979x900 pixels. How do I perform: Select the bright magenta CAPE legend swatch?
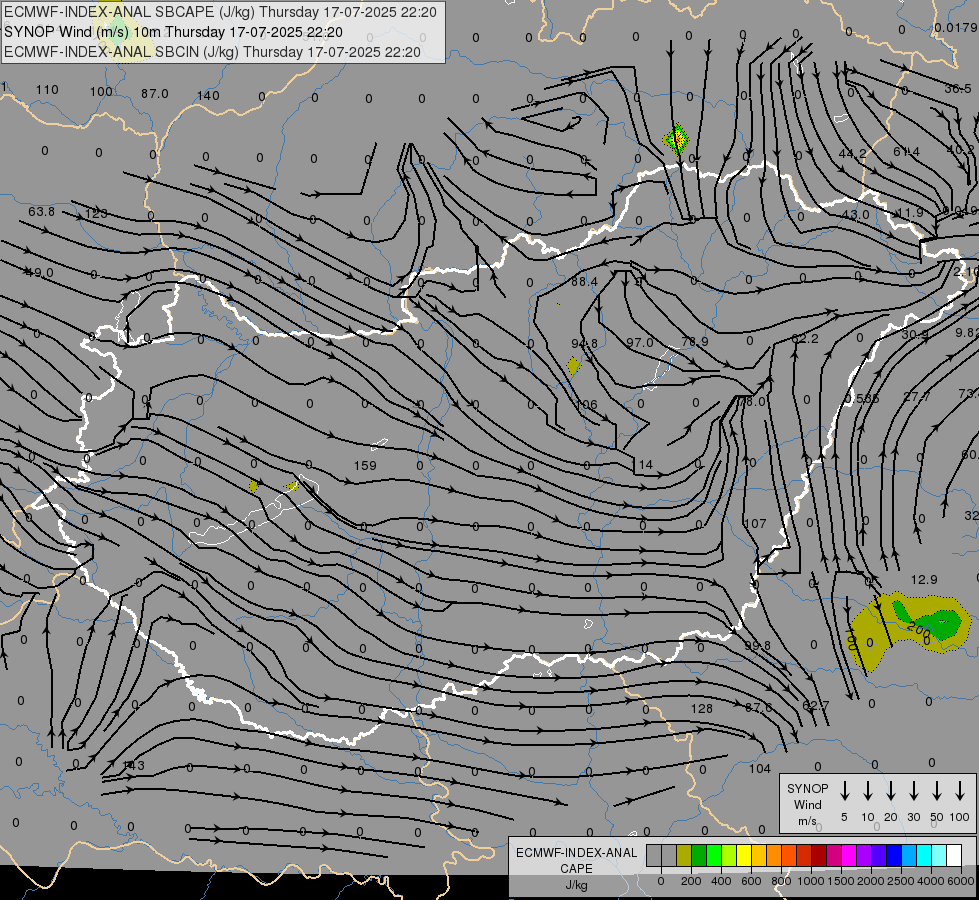849,856
